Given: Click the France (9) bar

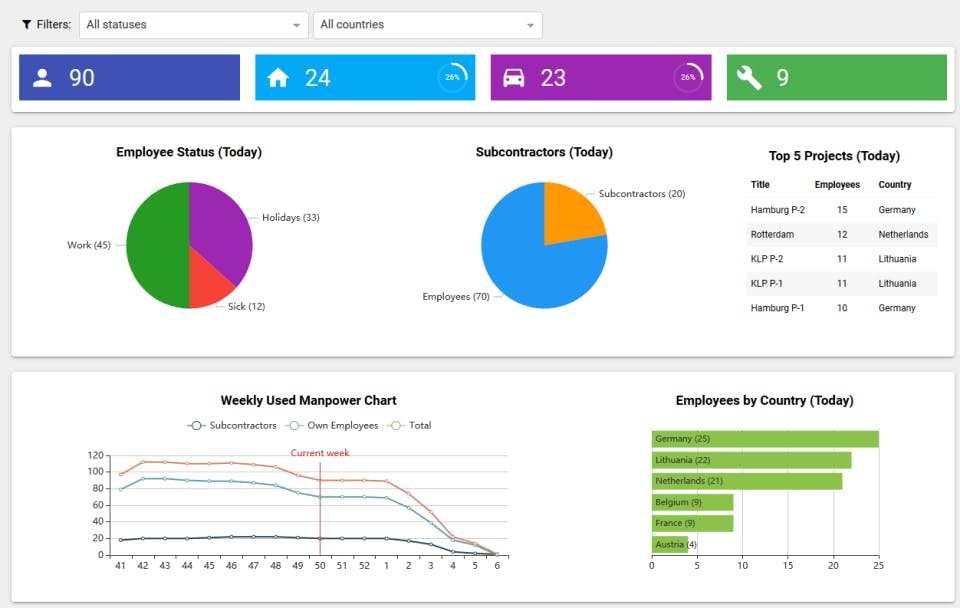Looking at the screenshot, I should click(x=692, y=524).
